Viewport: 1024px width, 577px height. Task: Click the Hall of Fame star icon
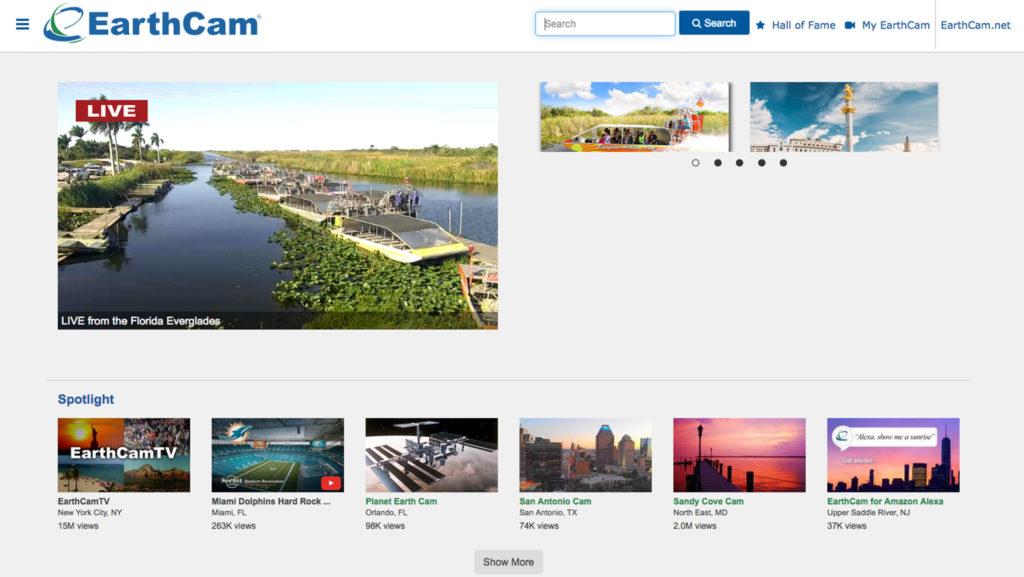point(760,25)
